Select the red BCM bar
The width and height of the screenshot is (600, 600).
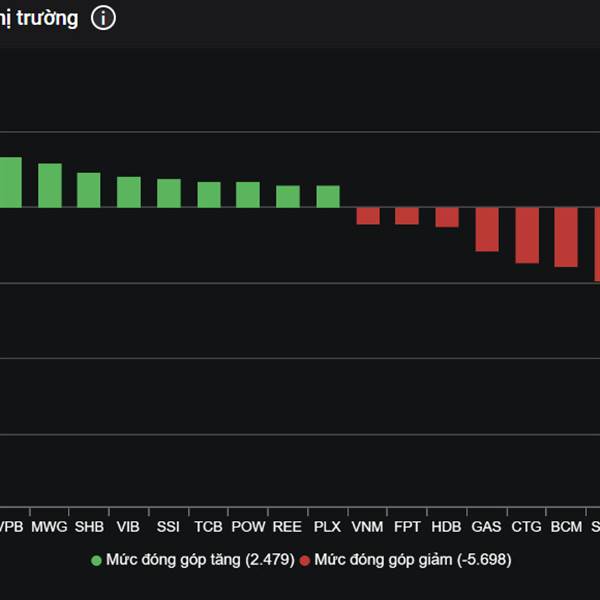point(566,237)
